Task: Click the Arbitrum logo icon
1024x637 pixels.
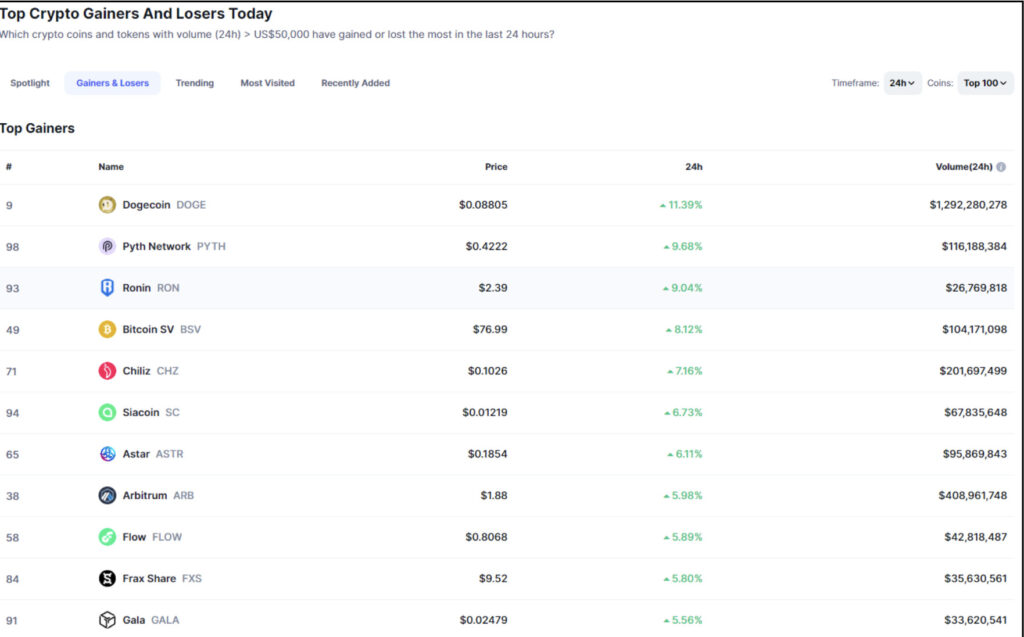Action: (107, 495)
